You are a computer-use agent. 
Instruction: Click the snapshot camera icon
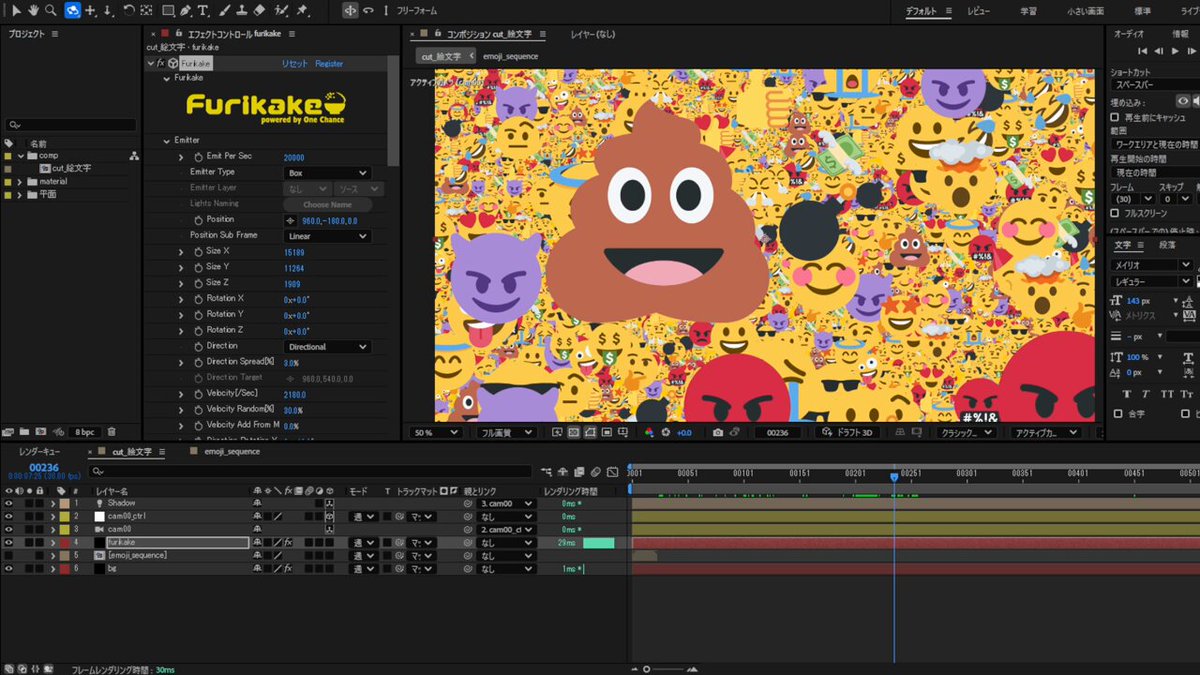click(x=718, y=432)
